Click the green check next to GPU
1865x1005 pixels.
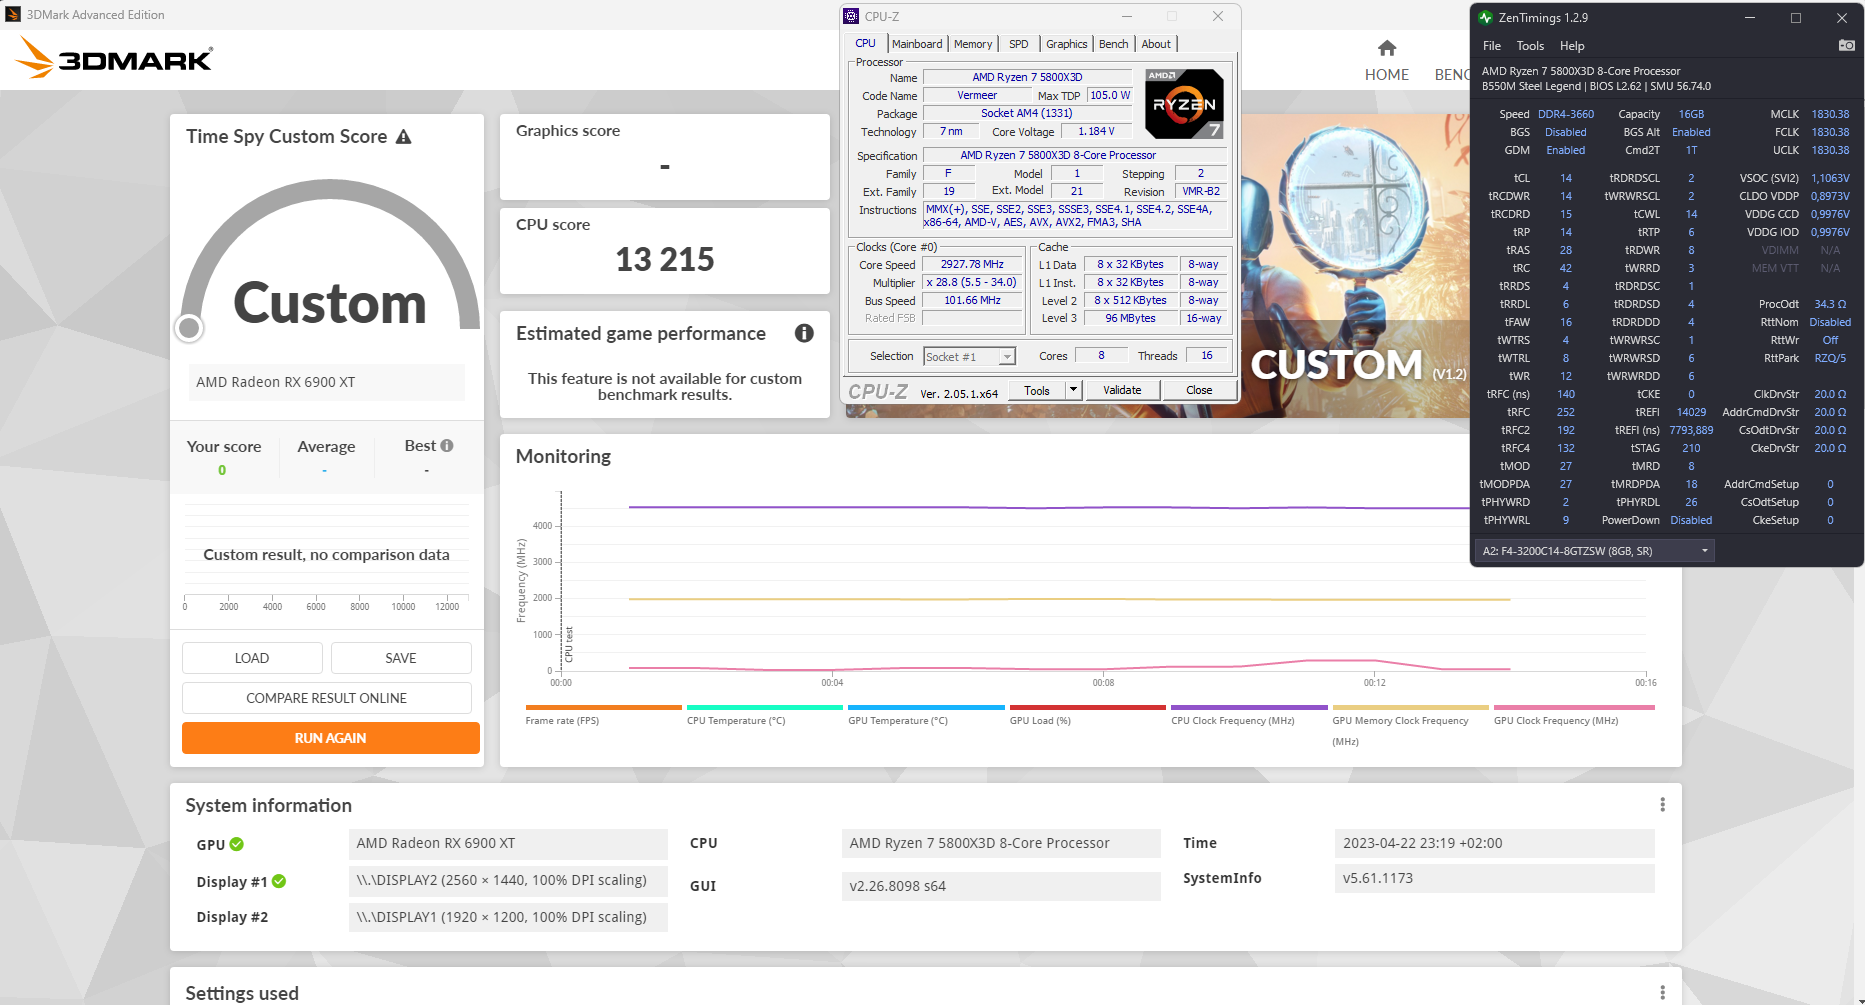click(x=237, y=844)
